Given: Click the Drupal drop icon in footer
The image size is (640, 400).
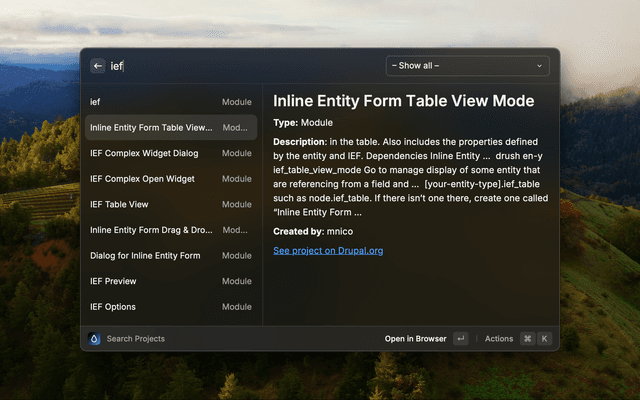Looking at the screenshot, I should point(94,339).
